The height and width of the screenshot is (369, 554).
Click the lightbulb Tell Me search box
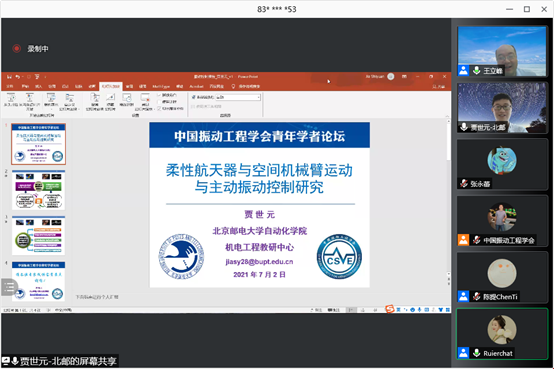[x=246, y=86]
